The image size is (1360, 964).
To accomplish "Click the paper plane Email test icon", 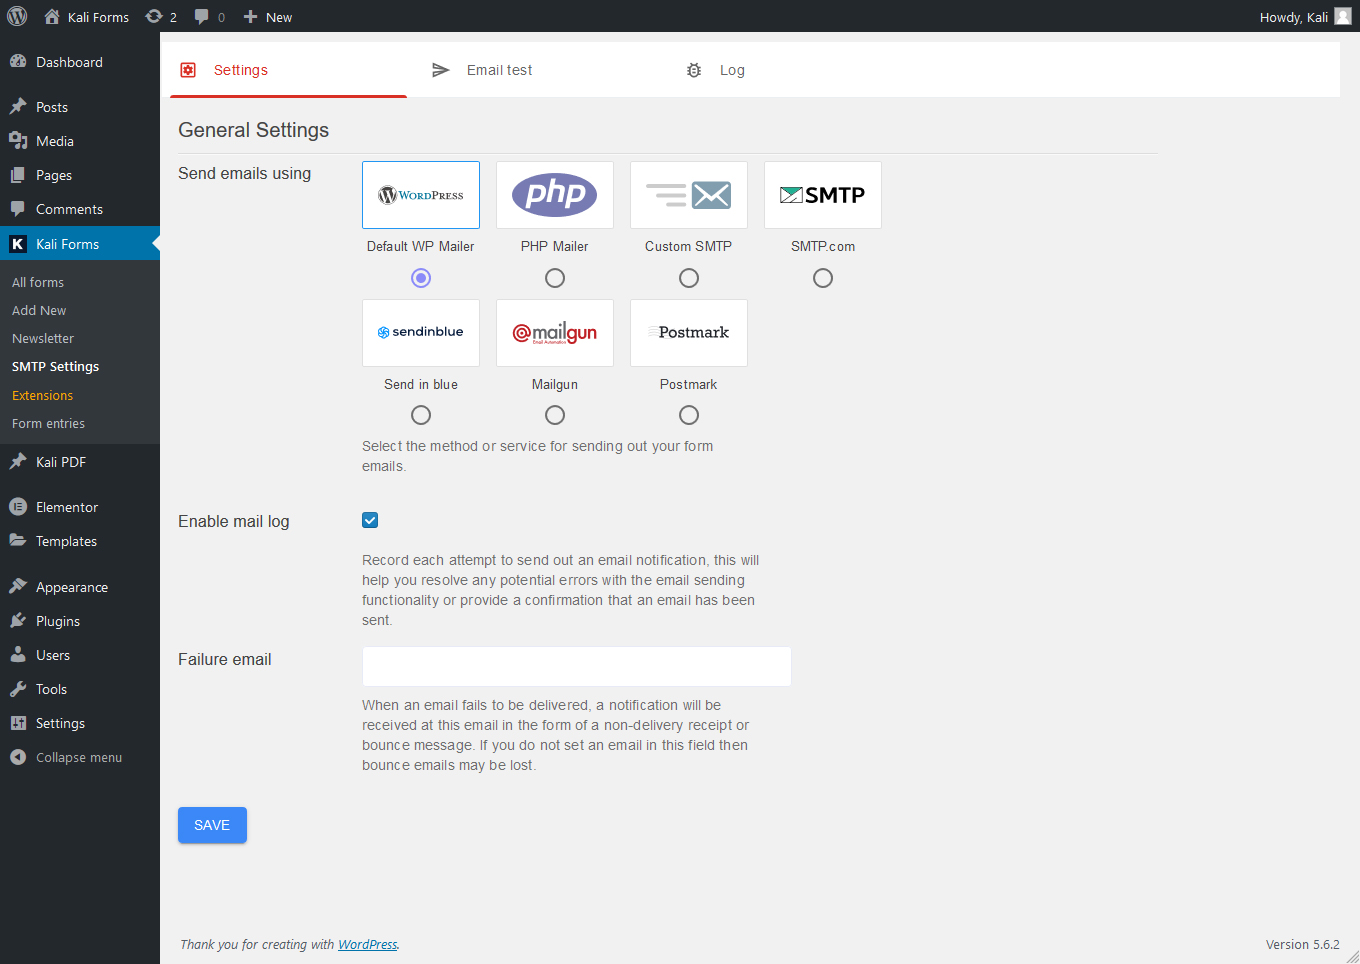I will pyautogui.click(x=441, y=69).
